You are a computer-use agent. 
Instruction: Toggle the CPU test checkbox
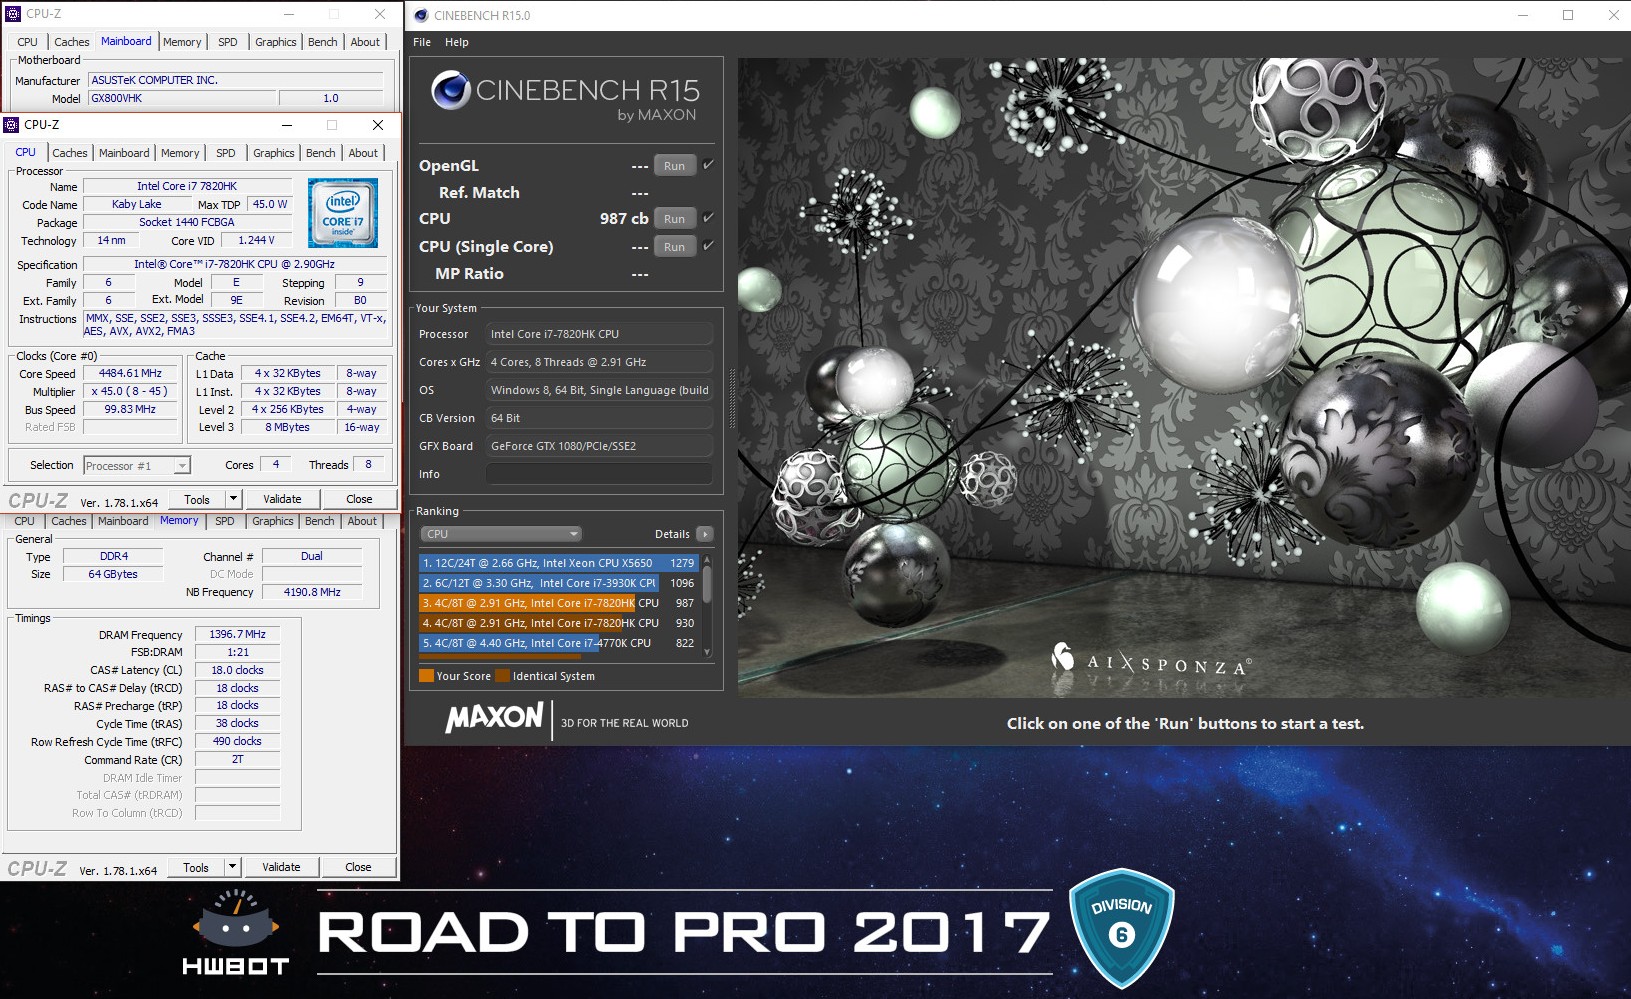point(708,218)
